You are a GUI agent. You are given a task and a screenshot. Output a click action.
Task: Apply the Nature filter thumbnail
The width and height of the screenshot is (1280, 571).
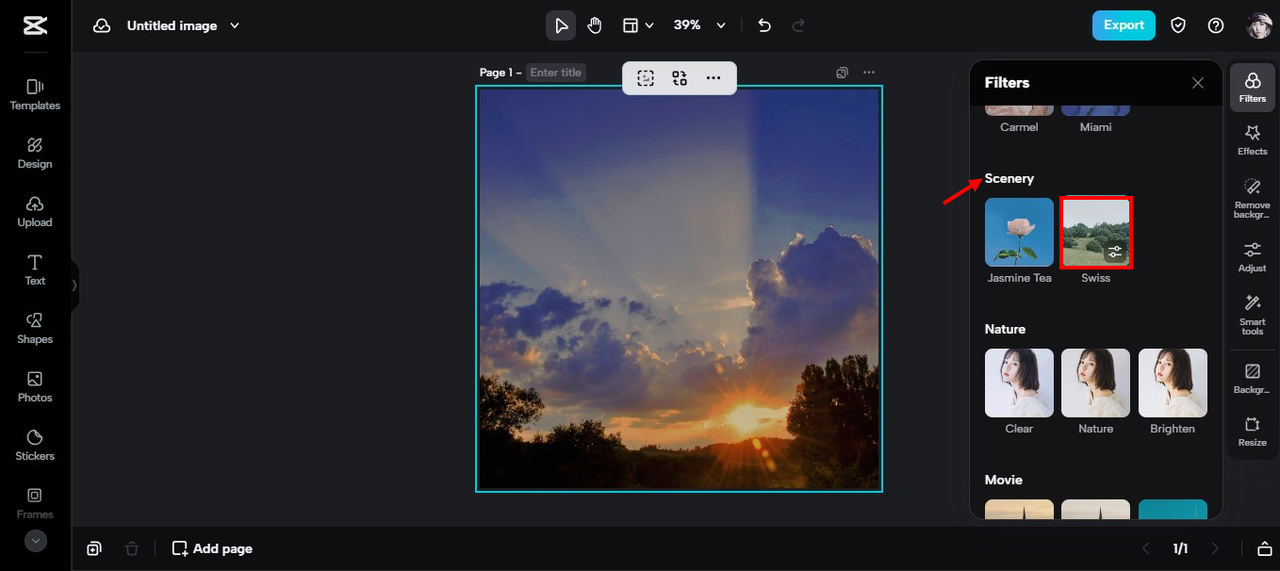(1096, 383)
